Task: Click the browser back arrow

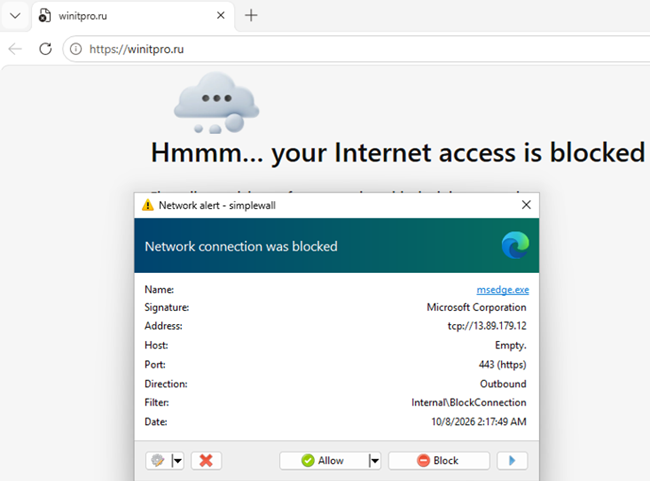Action: pyautogui.click(x=15, y=49)
